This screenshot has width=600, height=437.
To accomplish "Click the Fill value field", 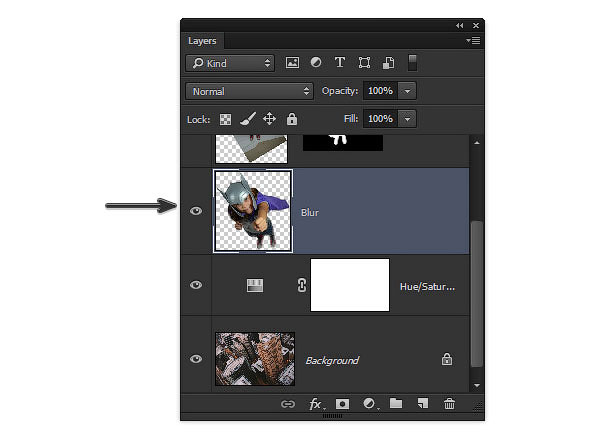I will pos(380,119).
